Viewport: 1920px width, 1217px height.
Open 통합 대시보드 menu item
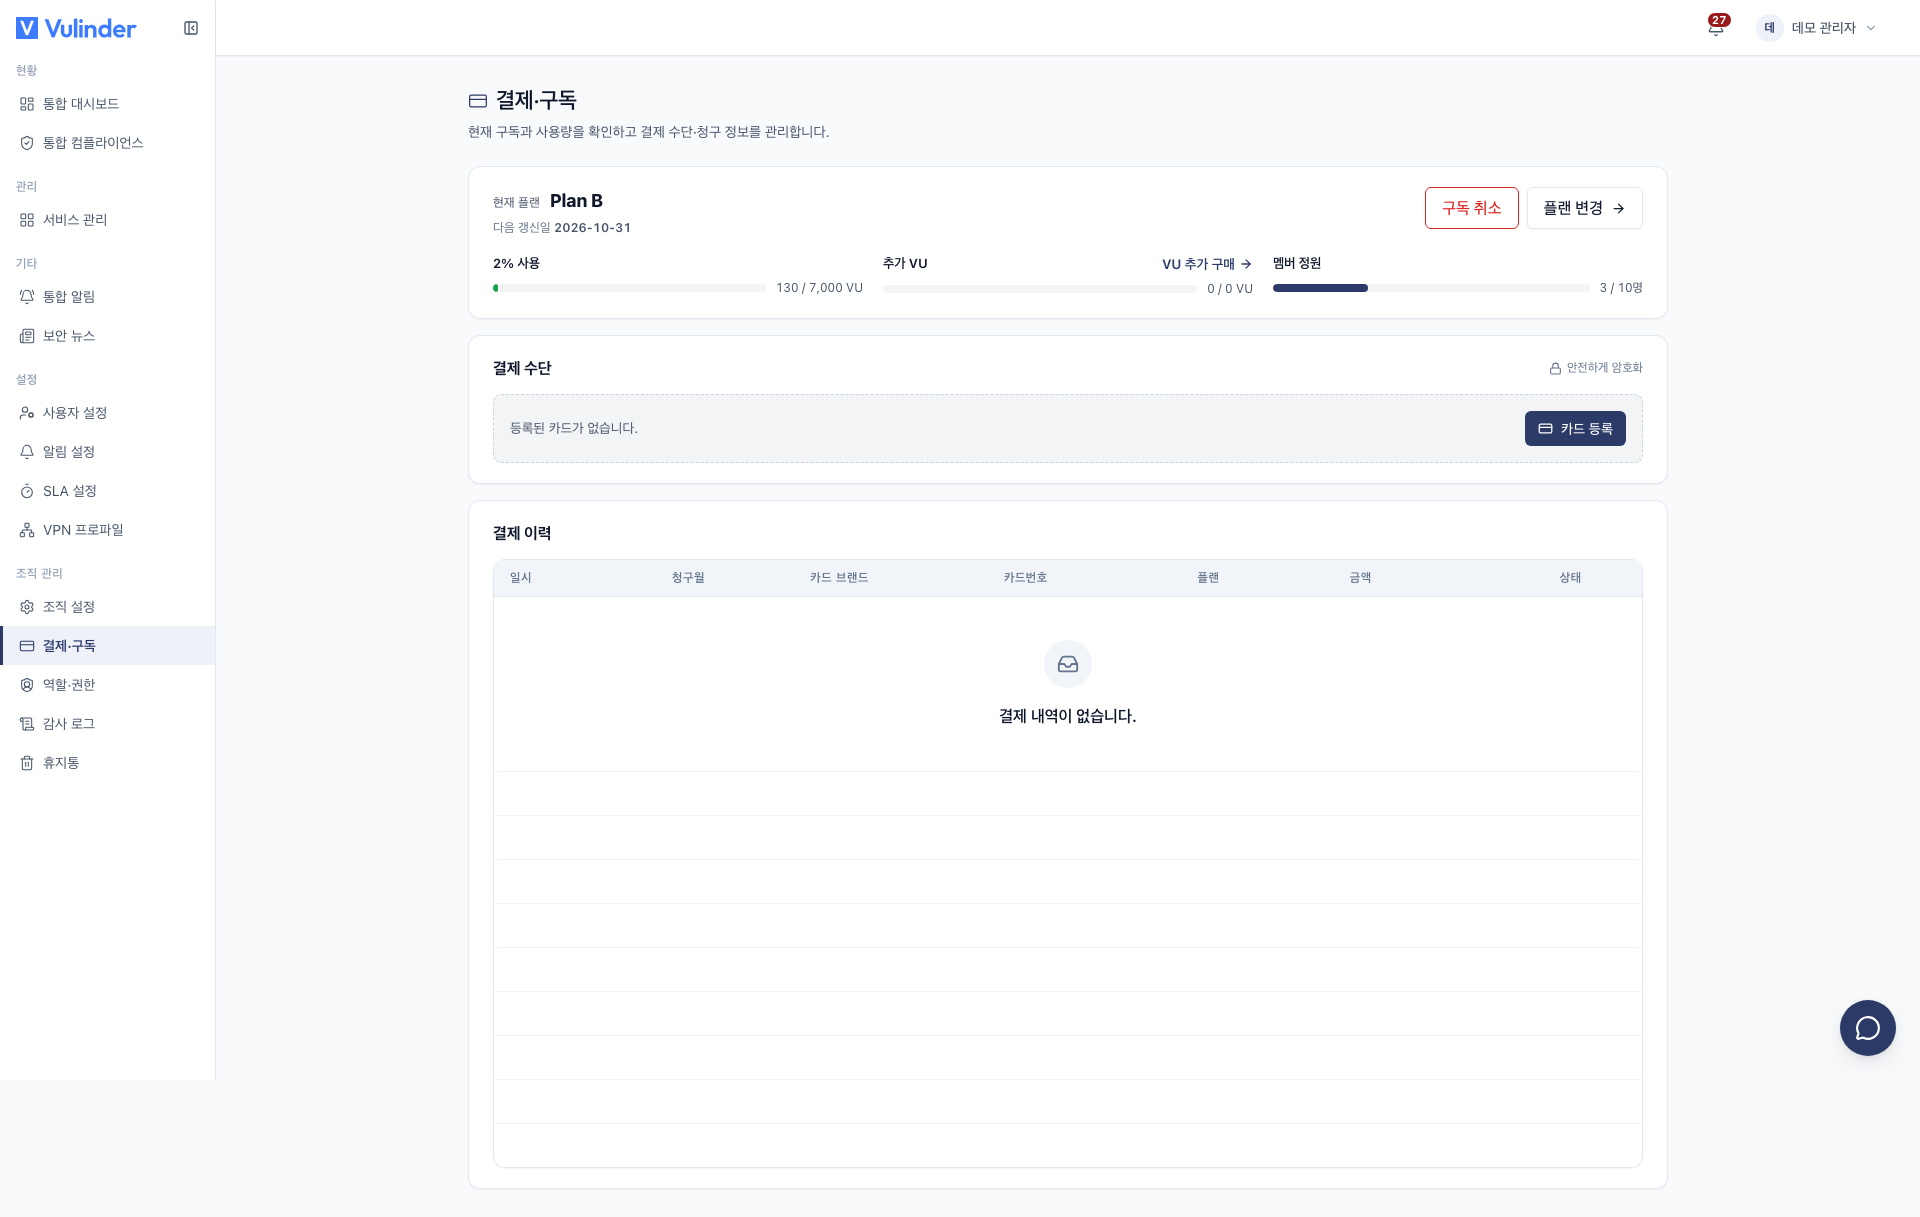[x=107, y=104]
